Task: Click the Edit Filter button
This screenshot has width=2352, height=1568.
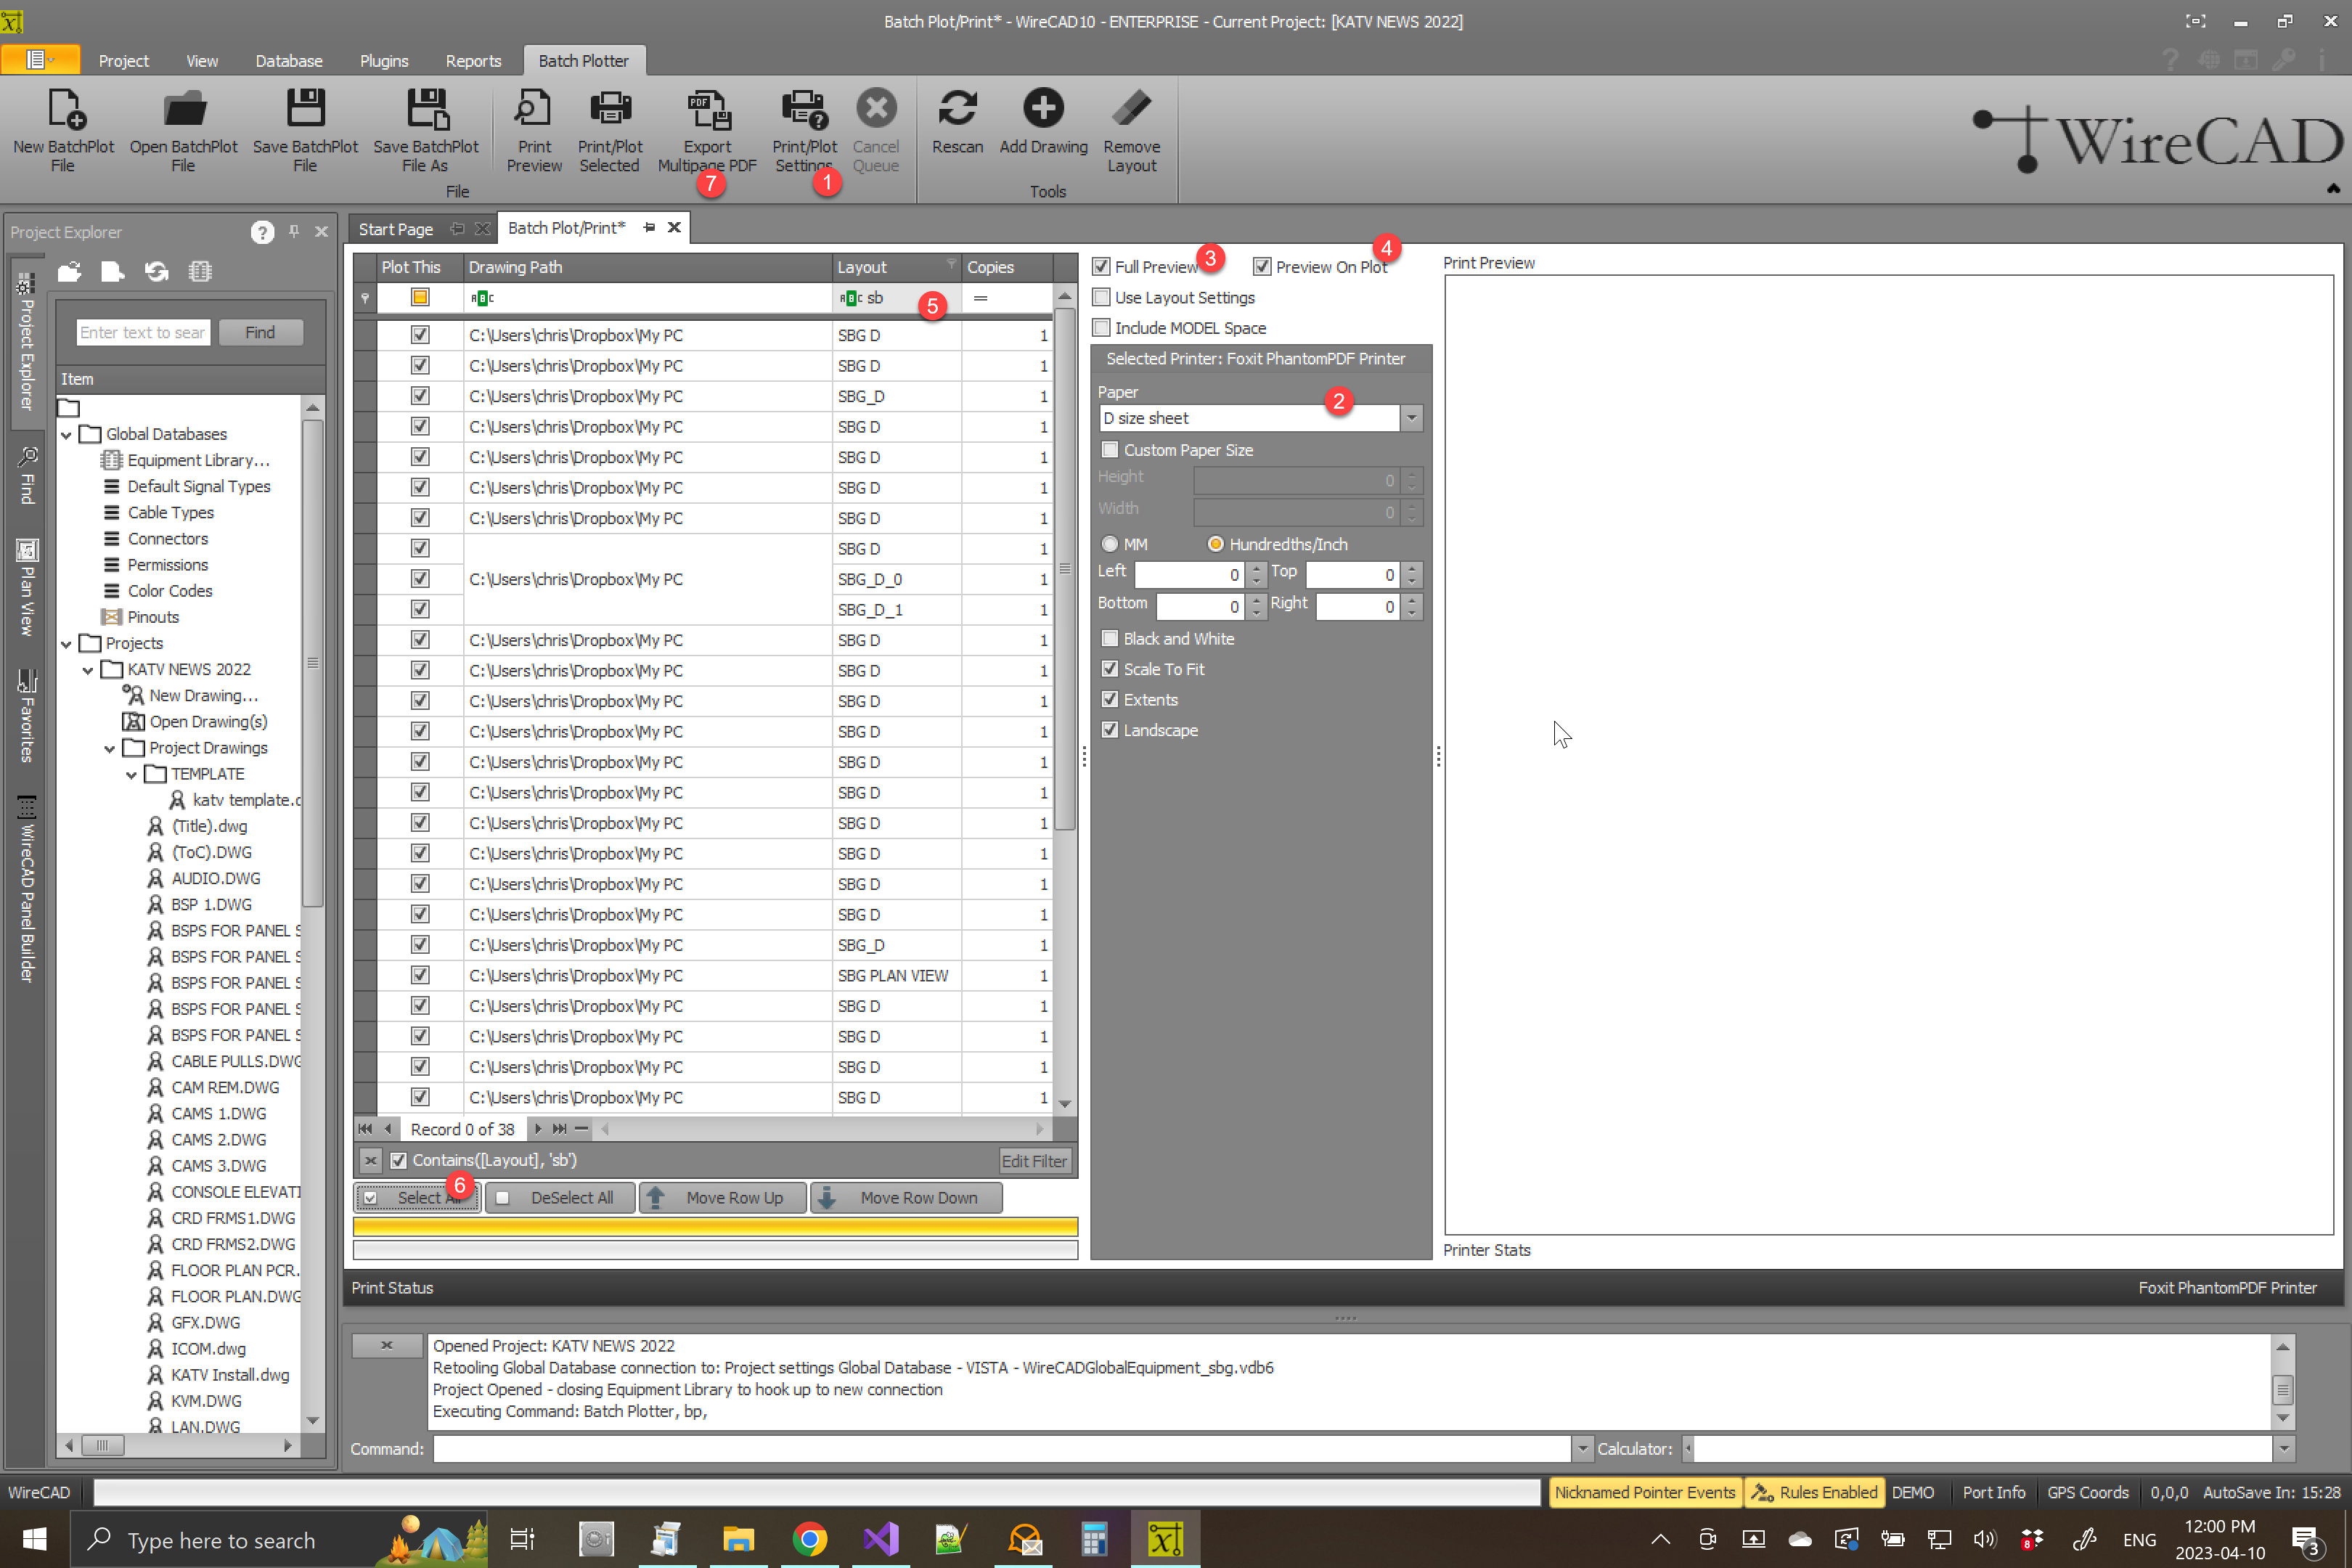Action: (x=1034, y=1160)
